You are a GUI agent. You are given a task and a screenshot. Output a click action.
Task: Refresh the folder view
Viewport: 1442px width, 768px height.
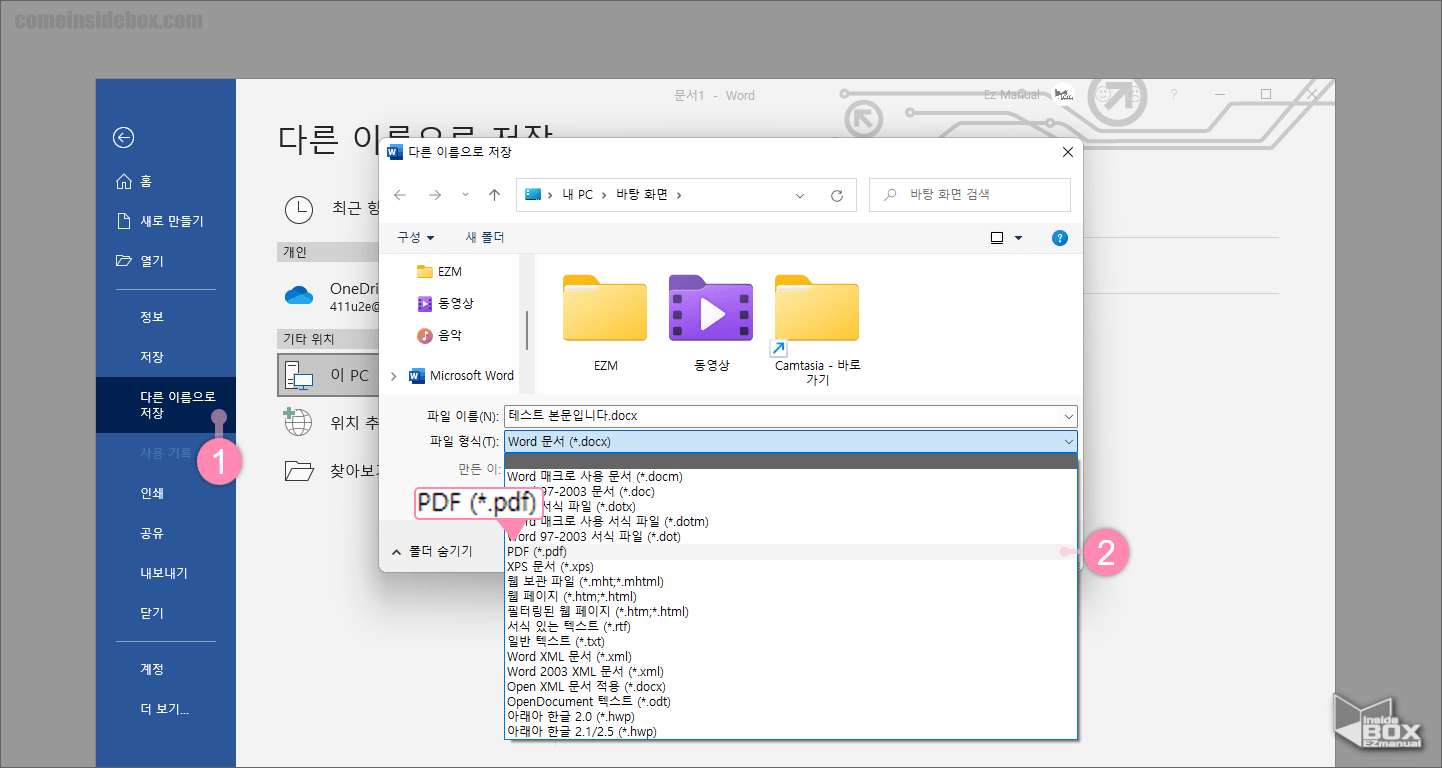[837, 195]
